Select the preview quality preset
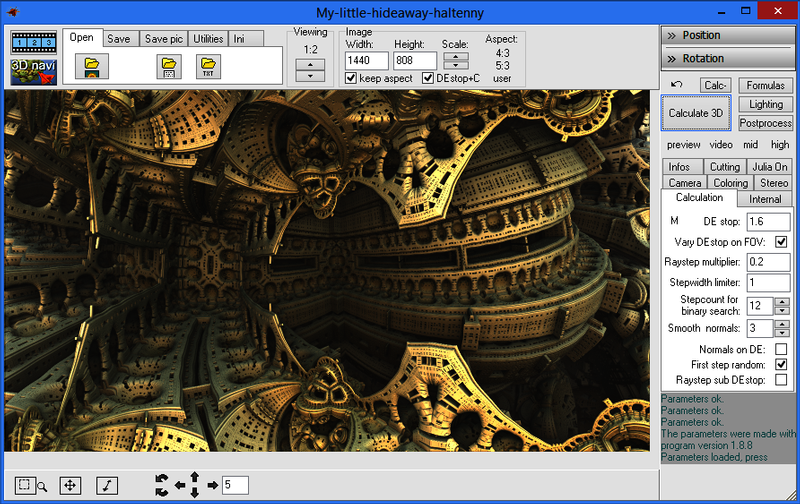Screen dimensions: 800x504 684,145
